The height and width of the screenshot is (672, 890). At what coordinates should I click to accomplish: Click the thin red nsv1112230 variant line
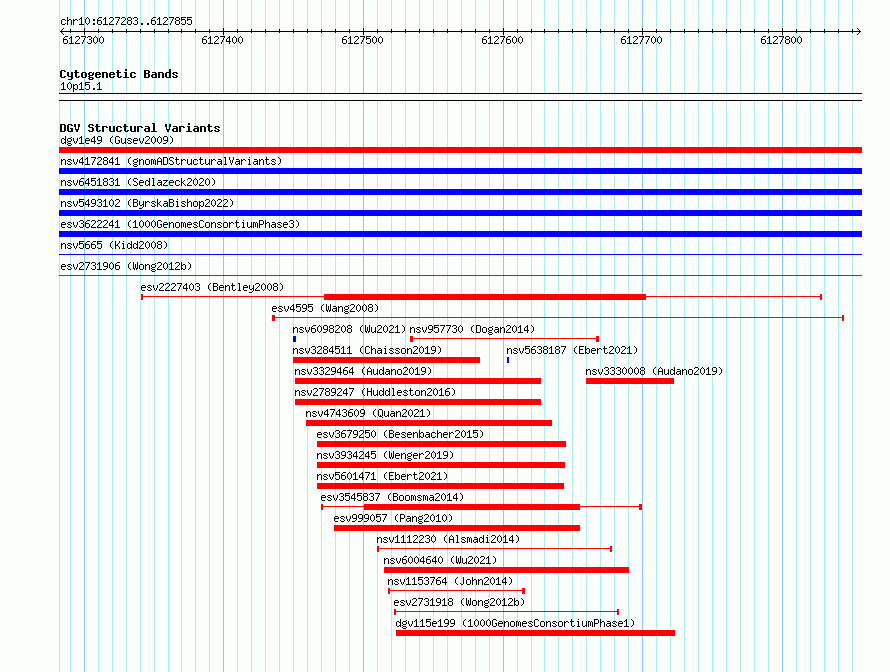coord(494,549)
